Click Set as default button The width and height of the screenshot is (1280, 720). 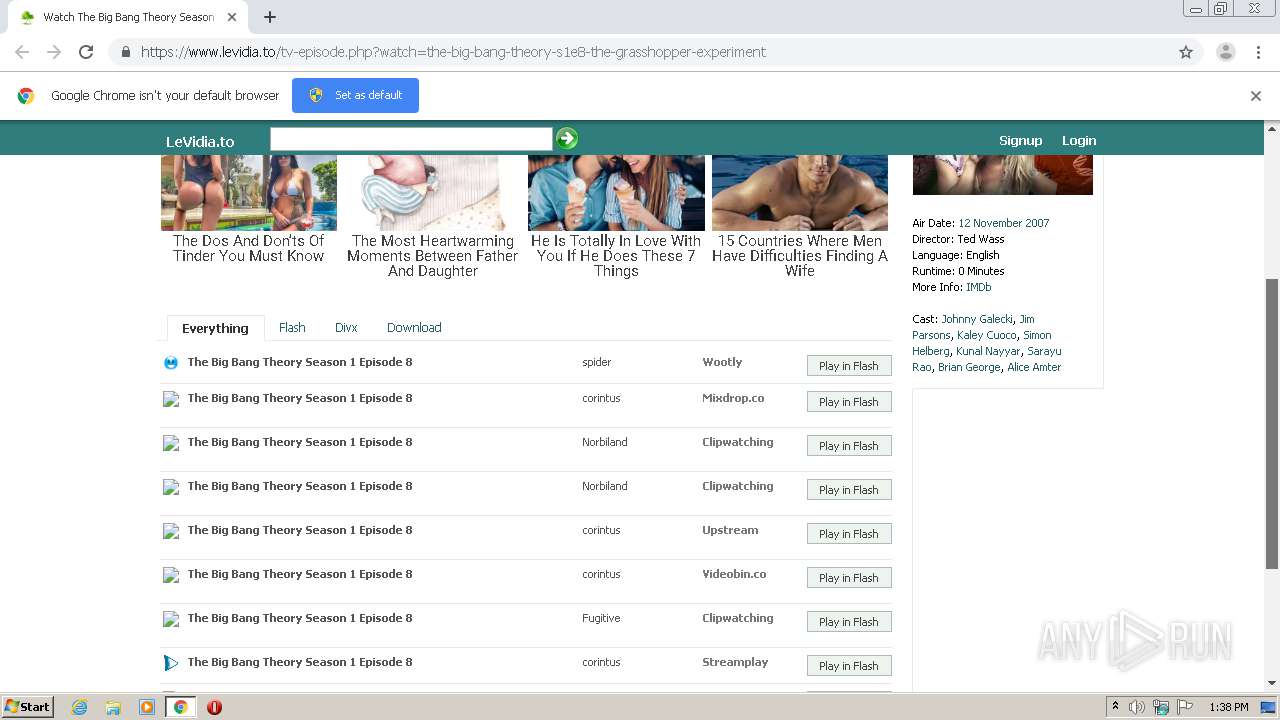click(355, 96)
